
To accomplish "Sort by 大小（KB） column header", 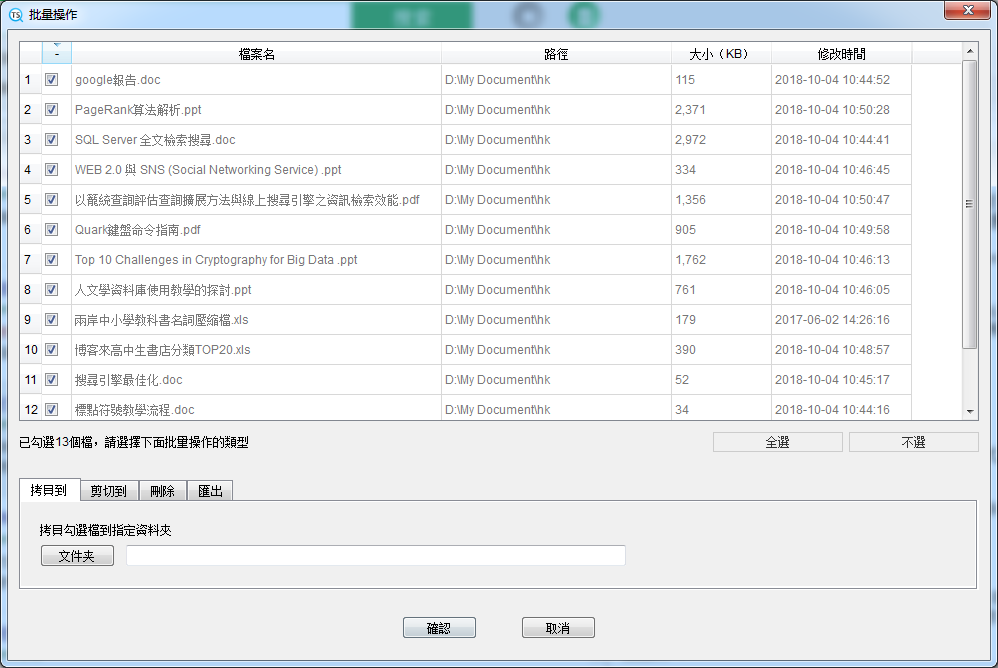I will click(720, 54).
